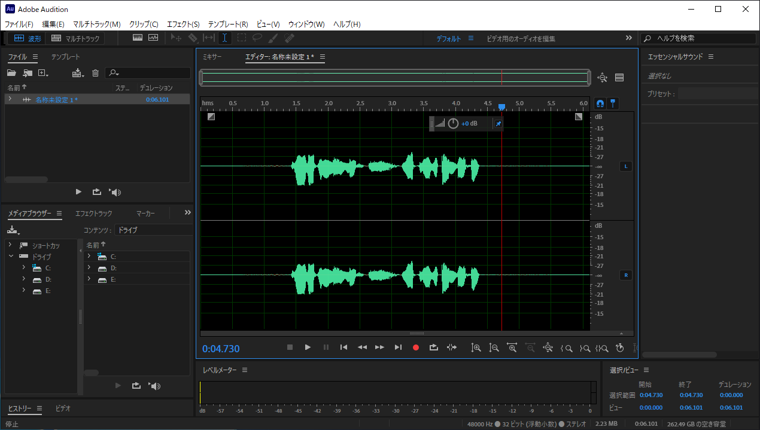Screen dimensions: 760x430
Task: Switch to the ビデオ tab
Action: 63,408
